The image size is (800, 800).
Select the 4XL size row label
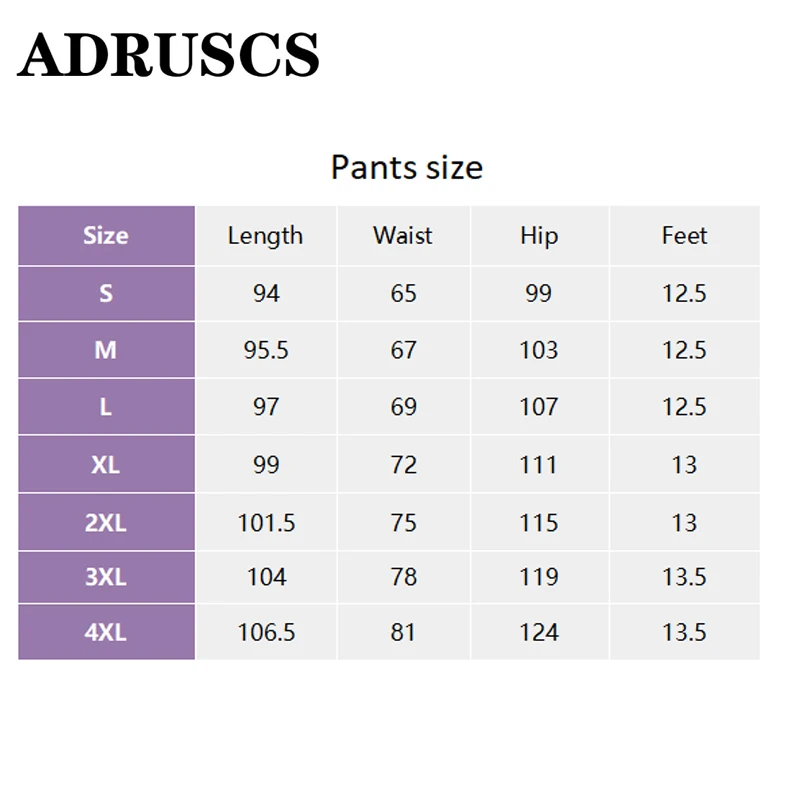(106, 632)
